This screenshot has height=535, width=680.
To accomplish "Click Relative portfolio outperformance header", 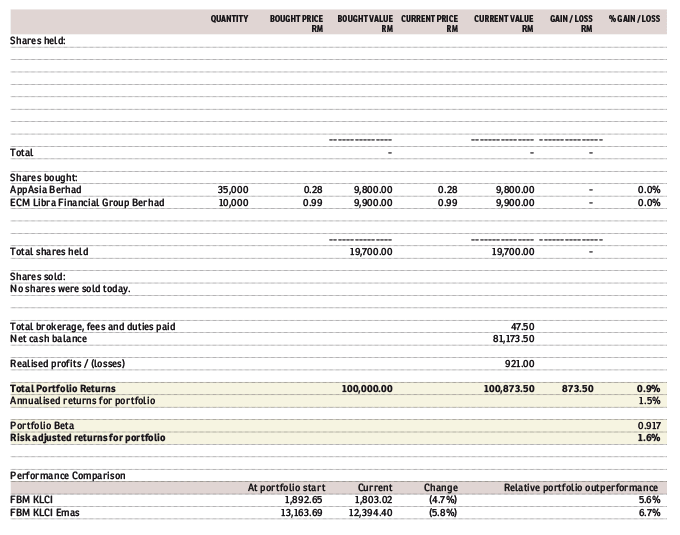I will pyautogui.click(x=580, y=487).
